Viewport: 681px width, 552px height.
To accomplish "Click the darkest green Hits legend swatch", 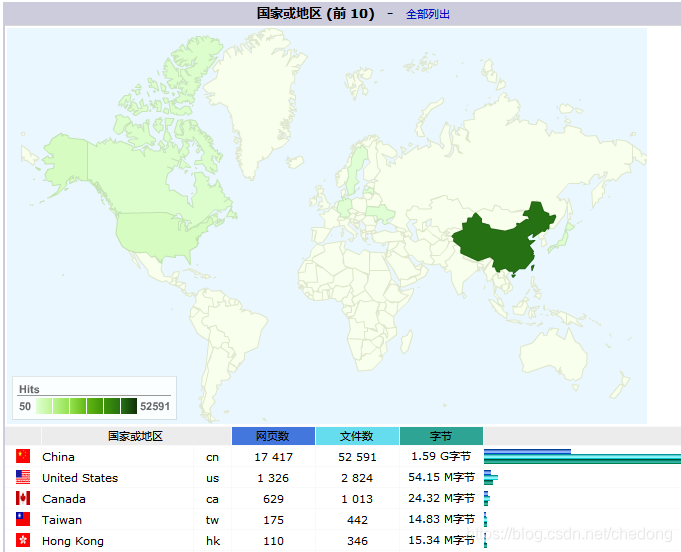I will (129, 406).
